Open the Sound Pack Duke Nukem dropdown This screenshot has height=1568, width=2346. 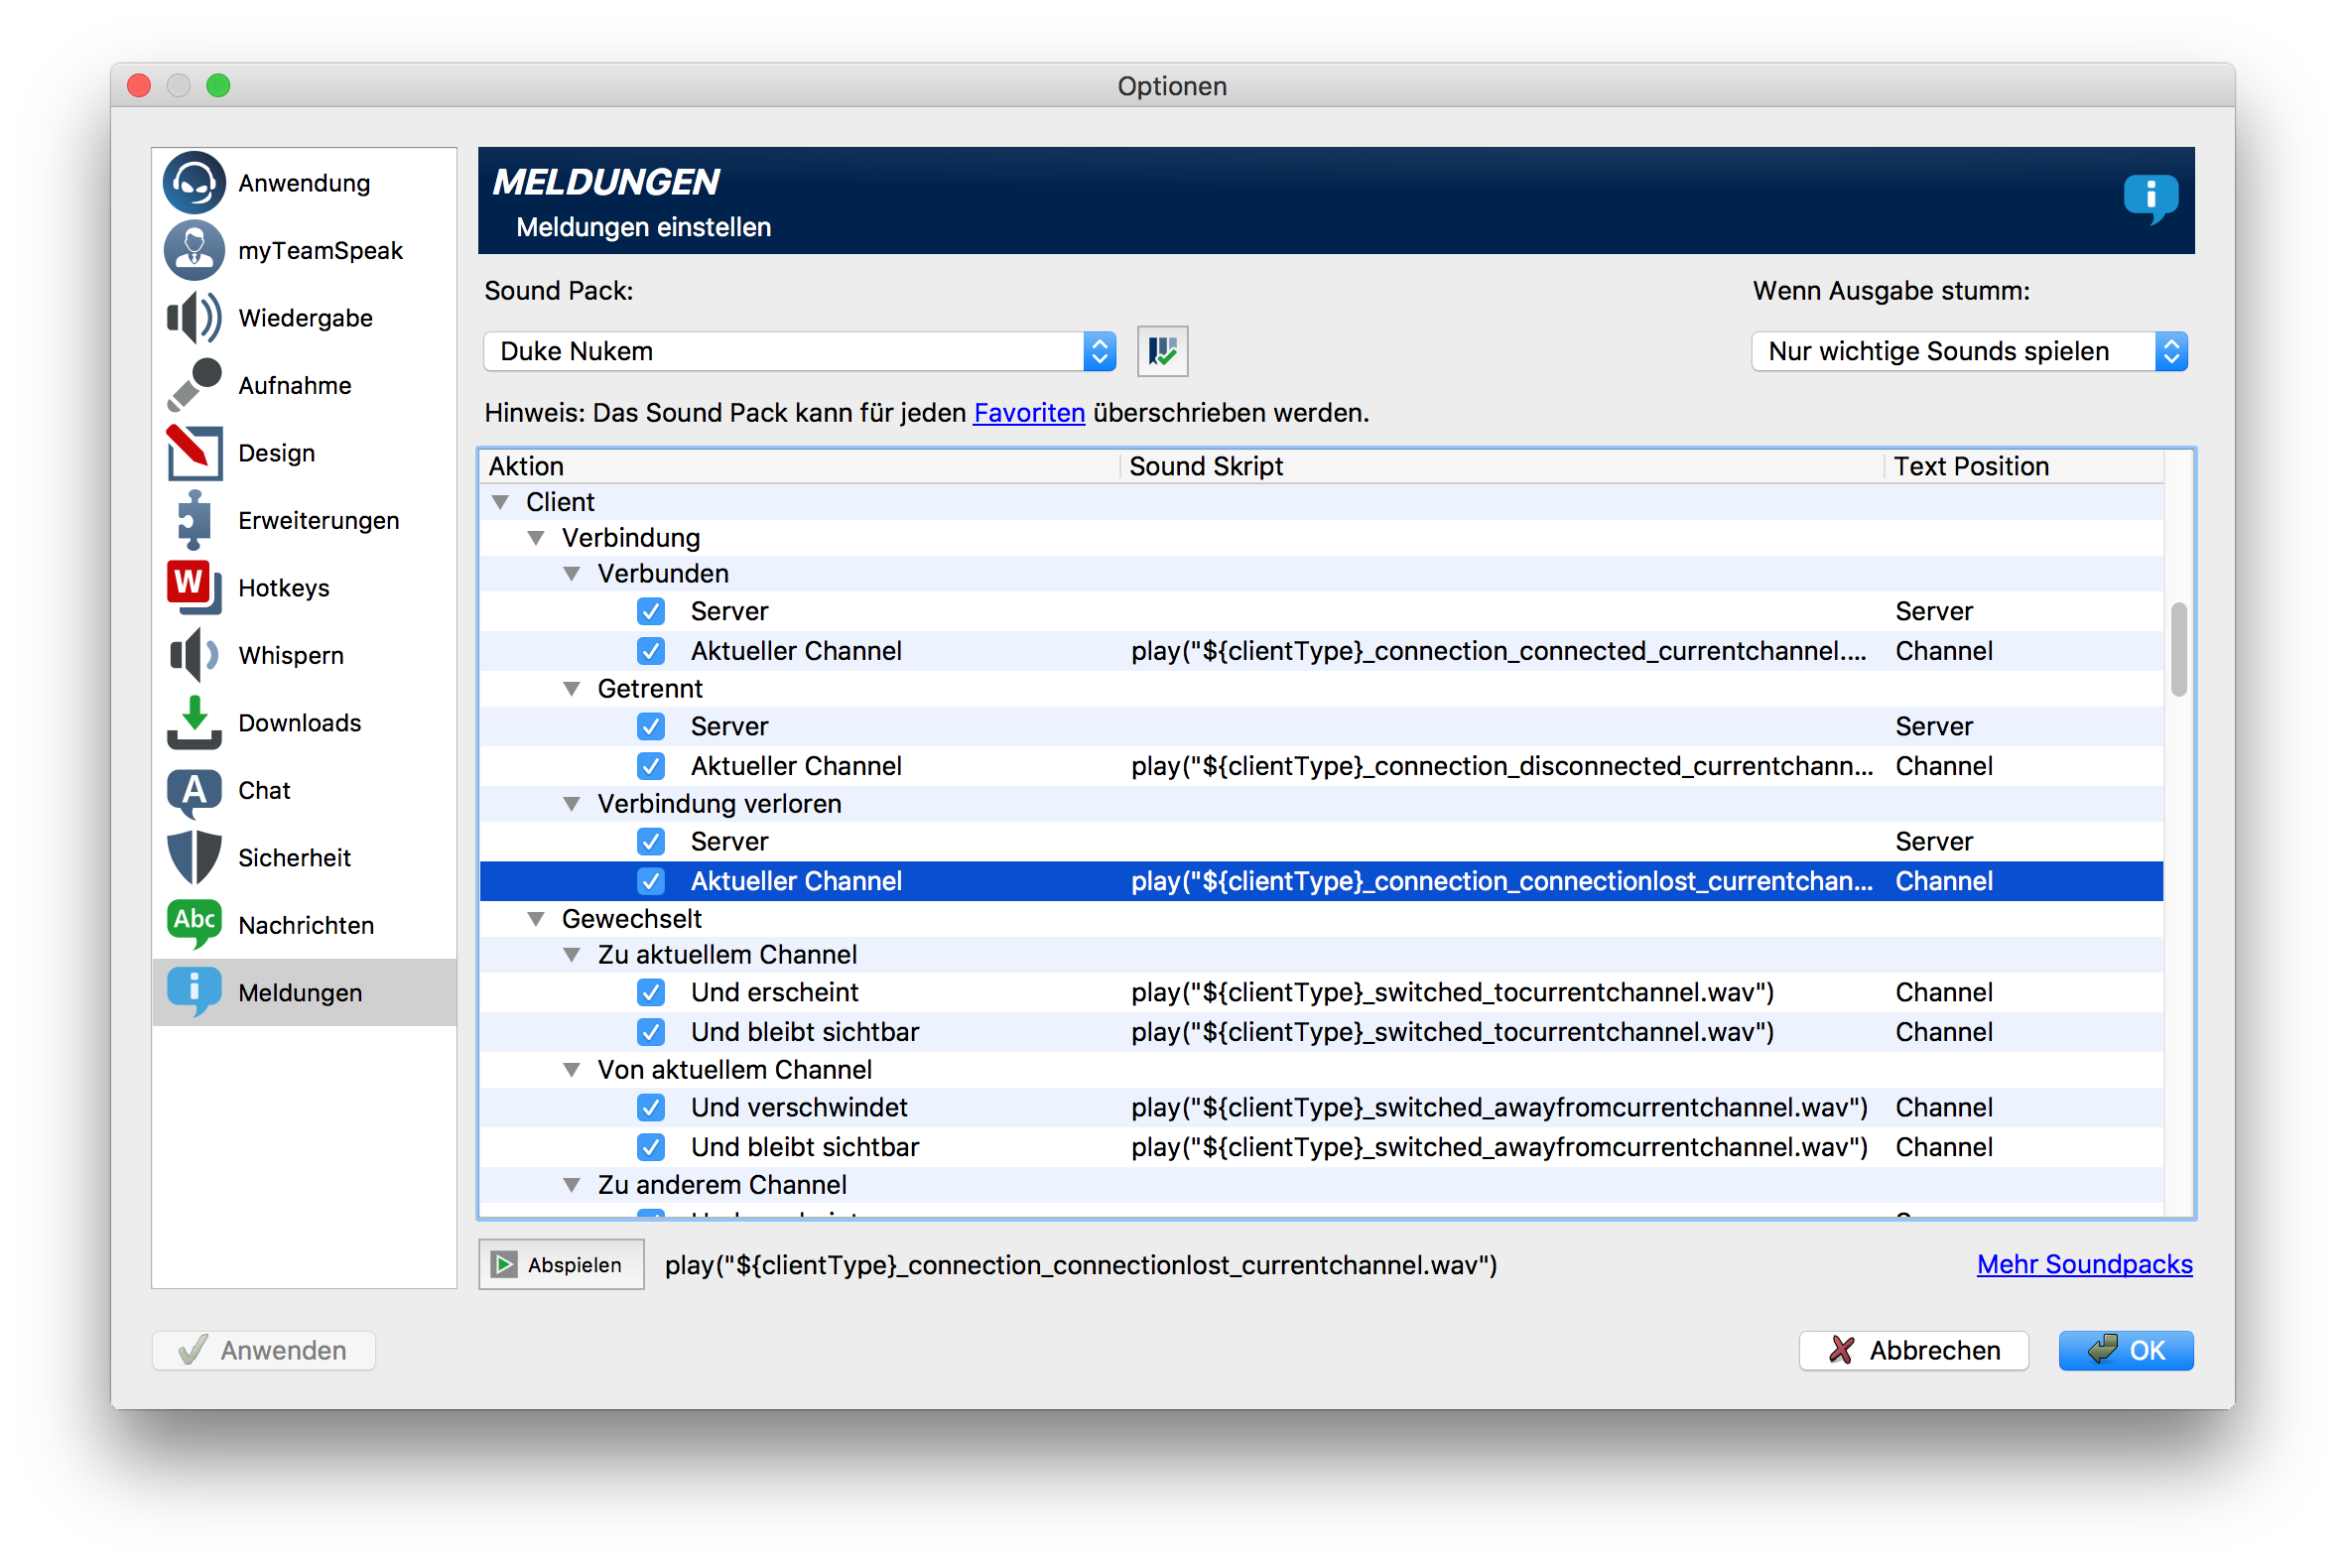pyautogui.click(x=800, y=351)
